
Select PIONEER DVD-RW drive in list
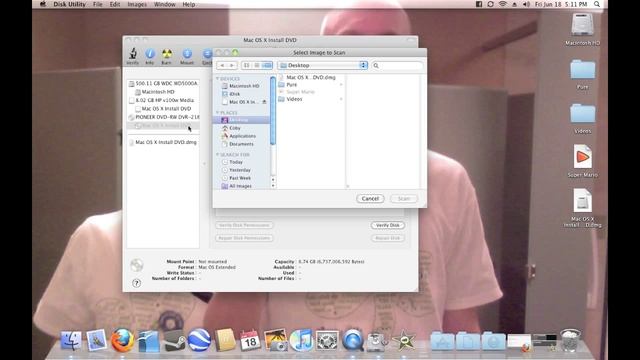163,117
